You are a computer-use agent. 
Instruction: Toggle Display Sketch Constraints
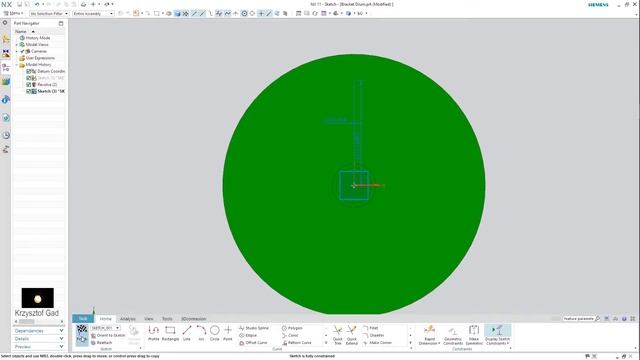coord(497,335)
